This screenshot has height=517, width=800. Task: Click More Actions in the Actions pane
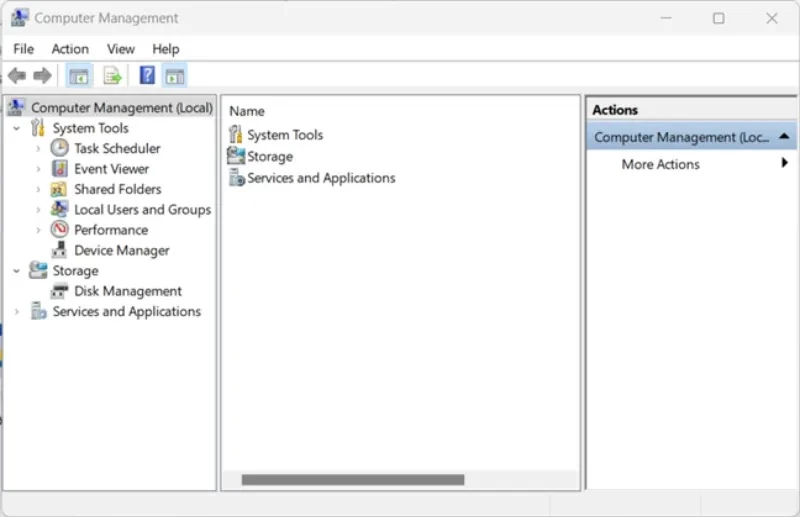tap(660, 164)
